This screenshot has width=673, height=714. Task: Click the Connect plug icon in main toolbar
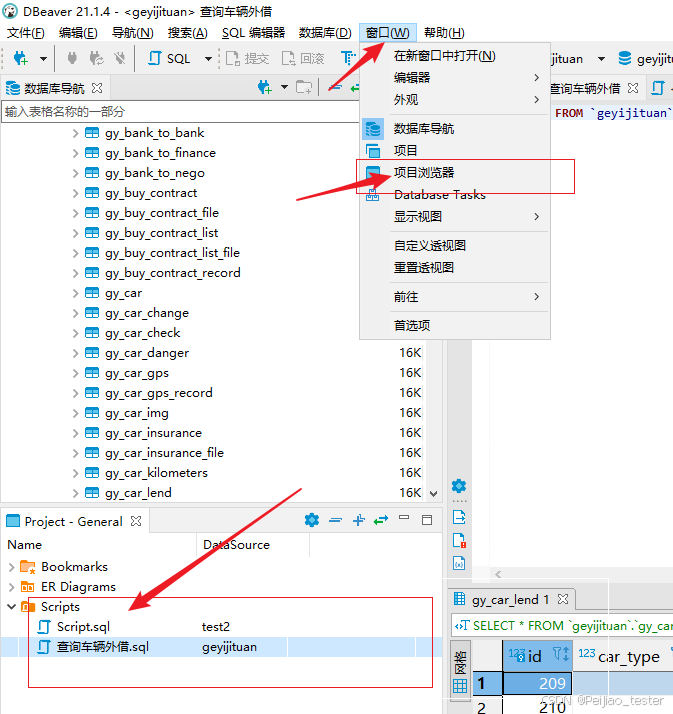72,58
